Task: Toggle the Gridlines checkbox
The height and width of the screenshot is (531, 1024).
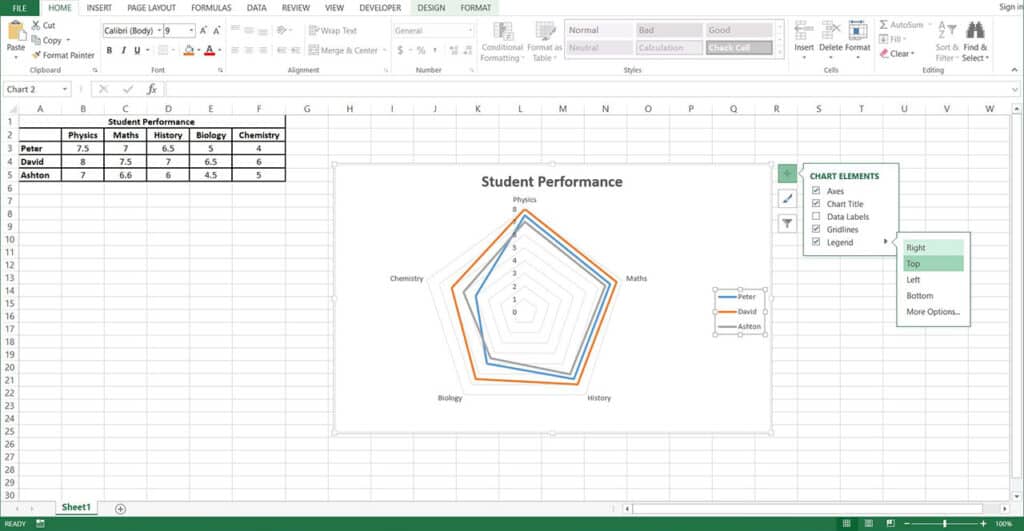Action: click(x=817, y=230)
